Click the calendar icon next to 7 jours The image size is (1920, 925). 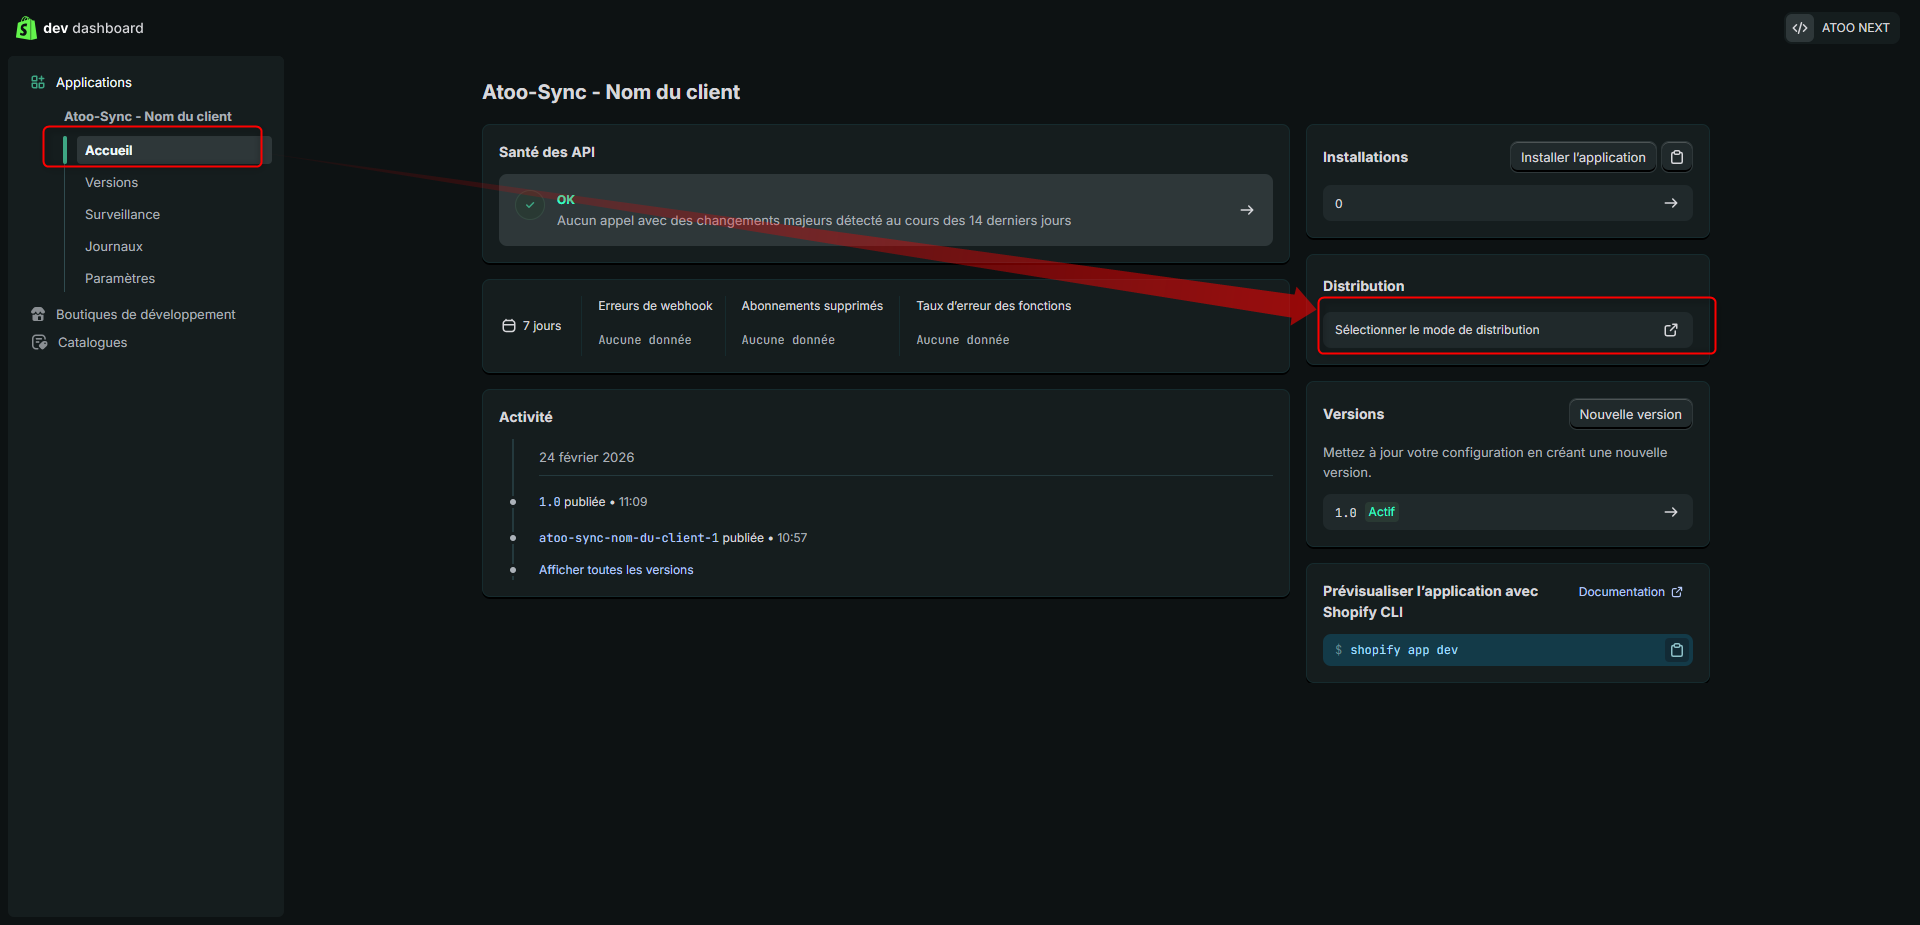coord(509,326)
